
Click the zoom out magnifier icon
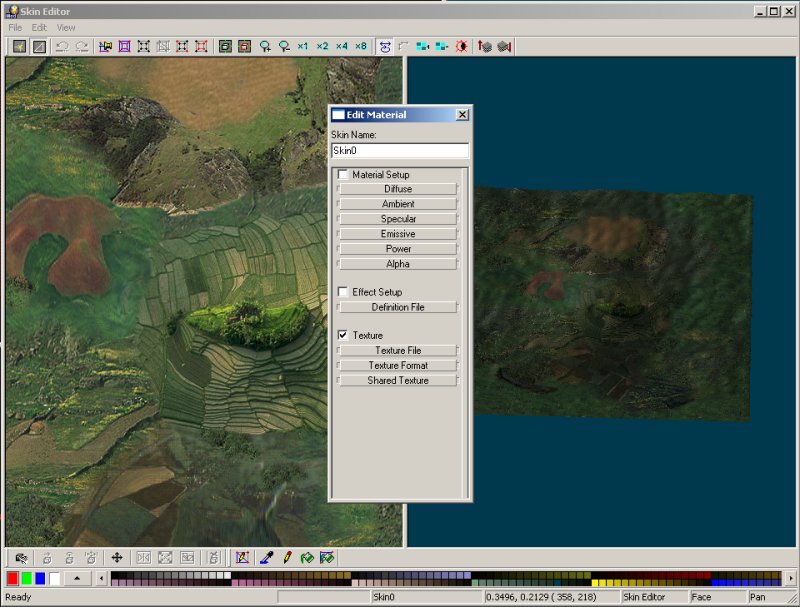click(x=284, y=46)
